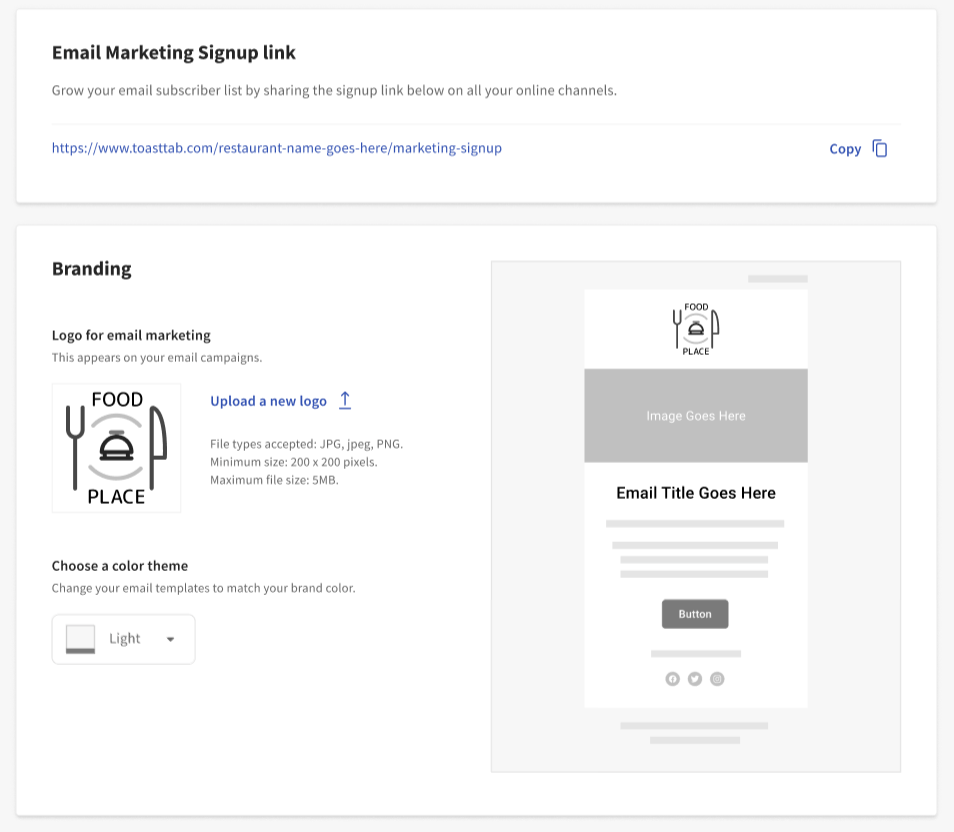
Task: Click the Twitter icon in the email preview
Action: [694, 678]
